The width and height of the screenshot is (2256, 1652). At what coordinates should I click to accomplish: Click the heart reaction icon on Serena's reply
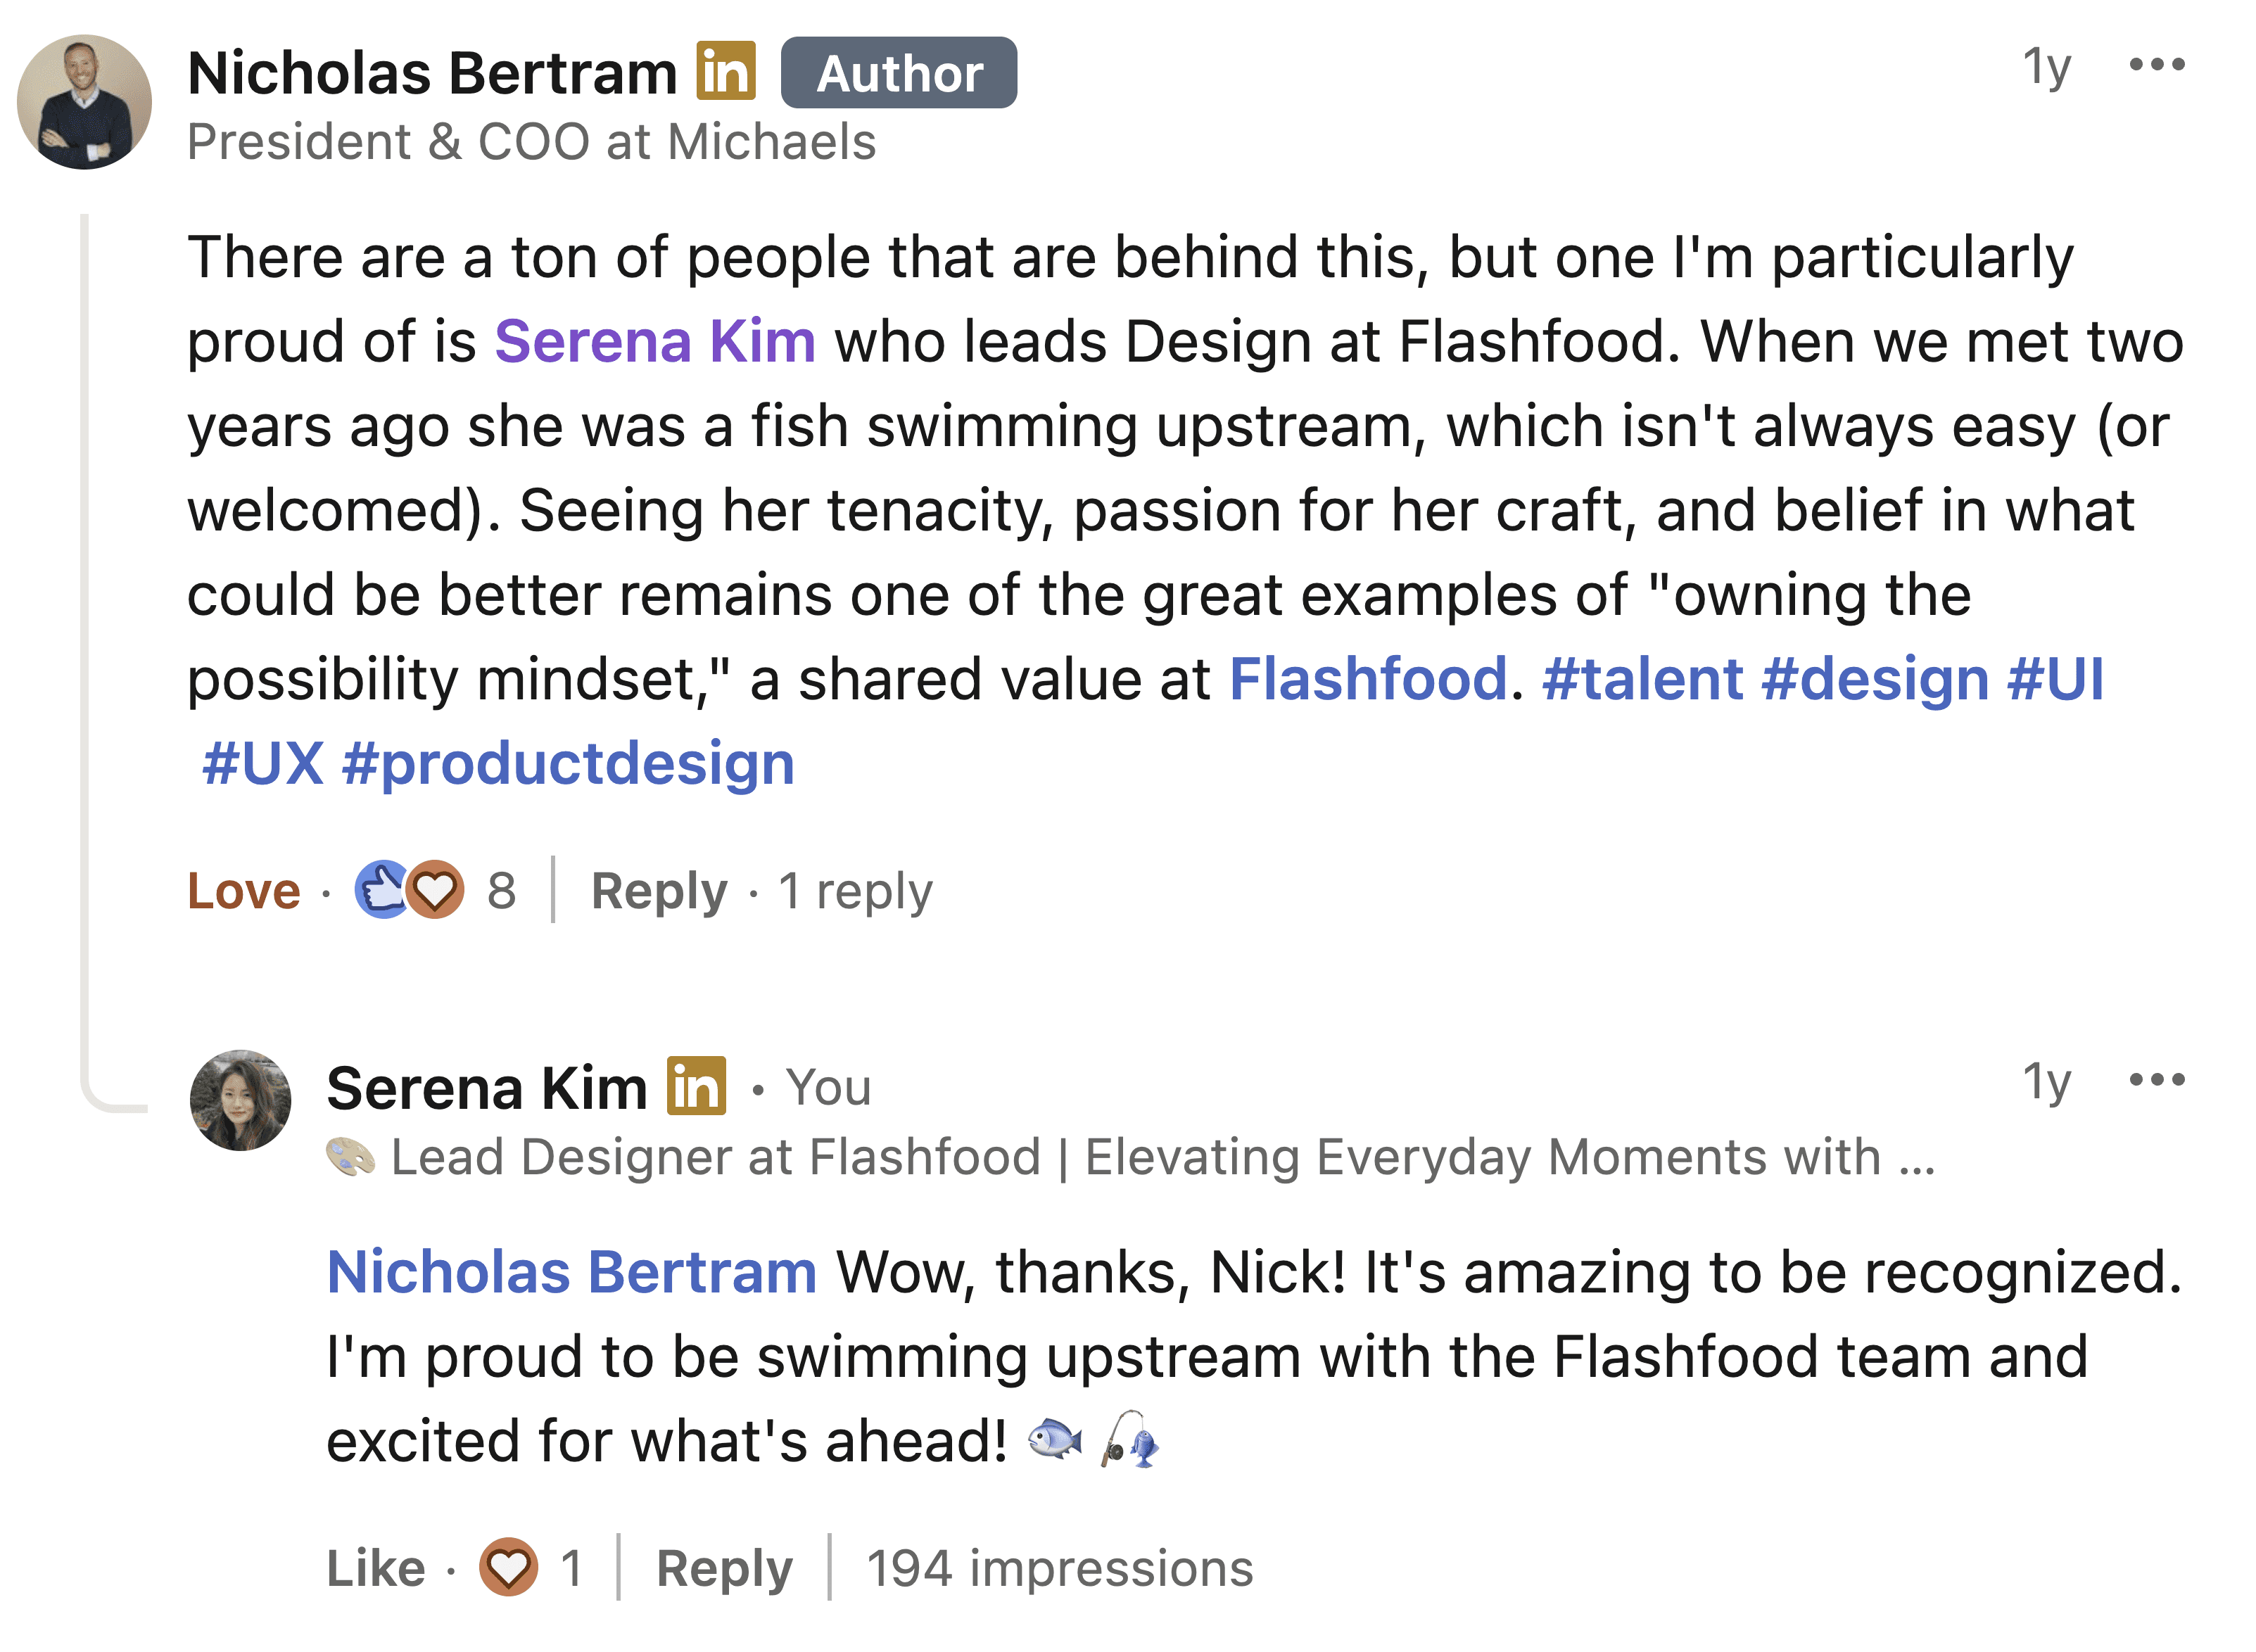coord(508,1567)
